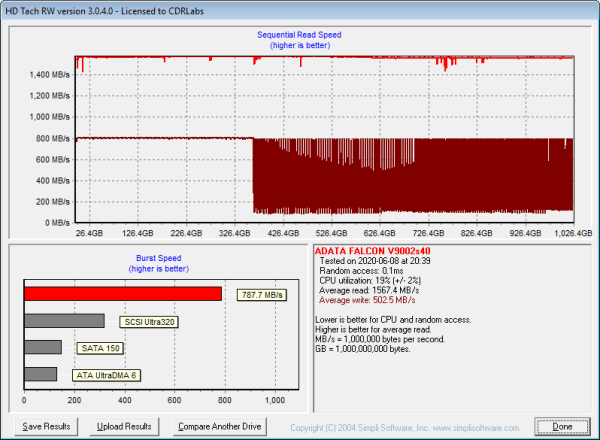Screen dimensions: 600x440
Task: Click the gray SCSI Ultra320 bar
Action: [x=64, y=321]
